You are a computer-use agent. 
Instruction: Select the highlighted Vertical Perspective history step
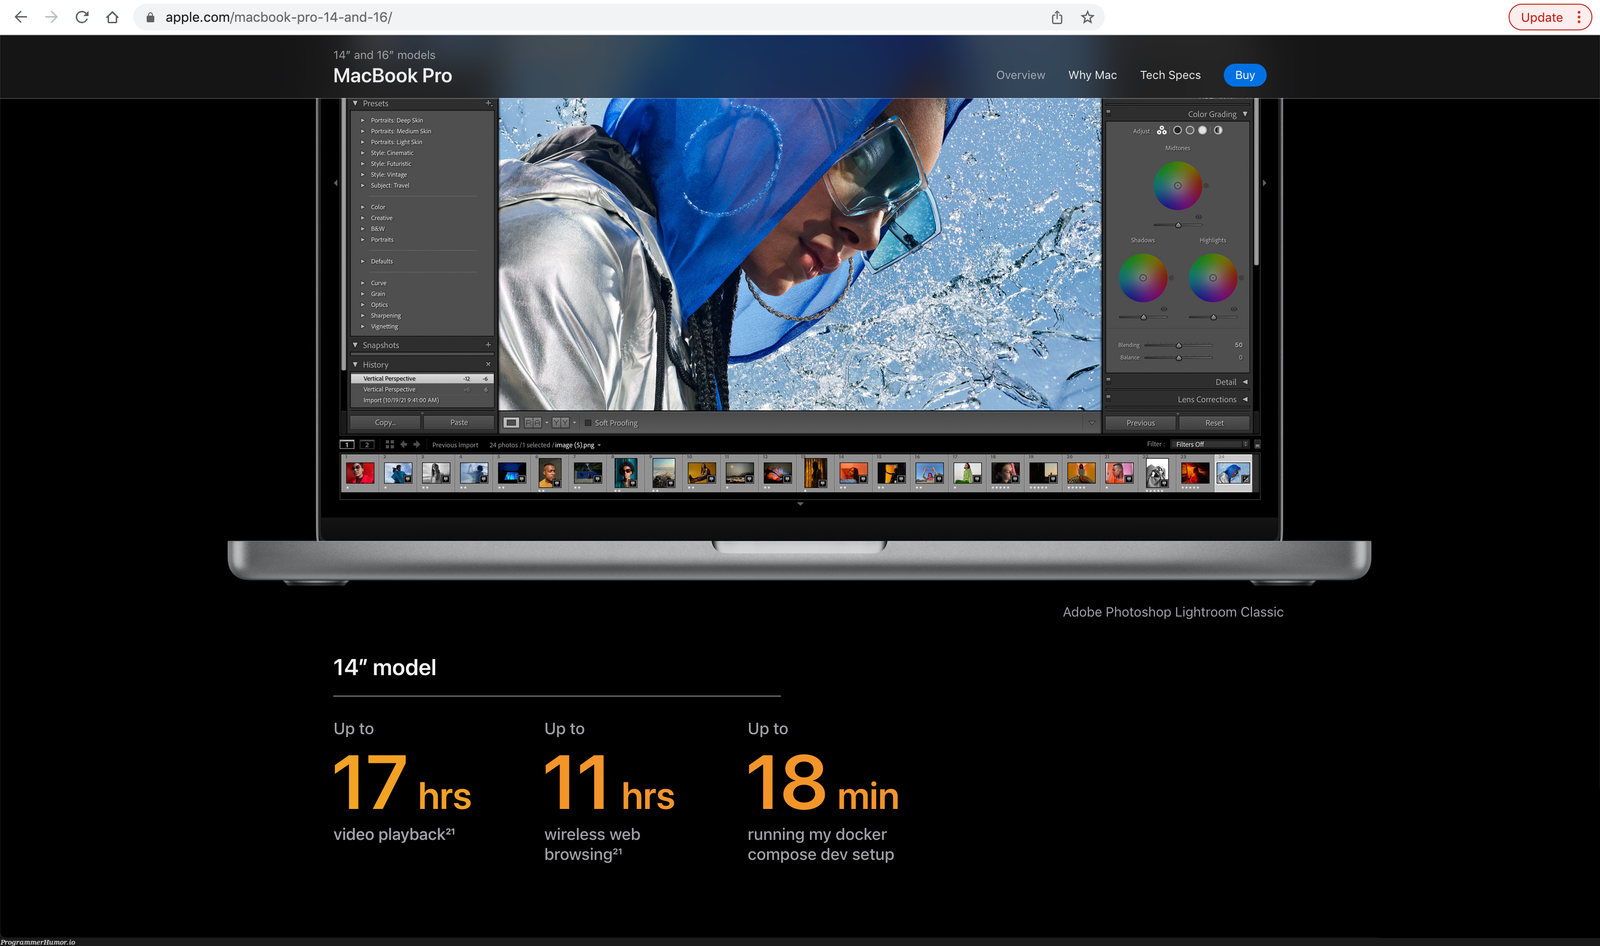tap(422, 379)
